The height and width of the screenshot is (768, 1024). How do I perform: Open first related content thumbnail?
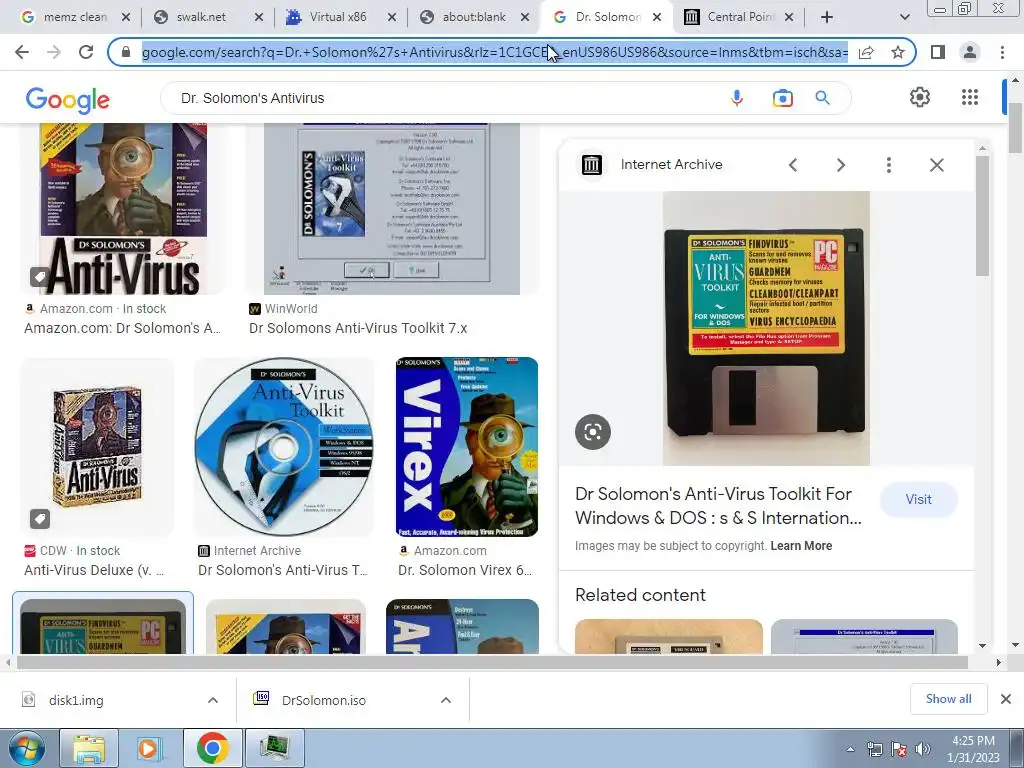[669, 637]
